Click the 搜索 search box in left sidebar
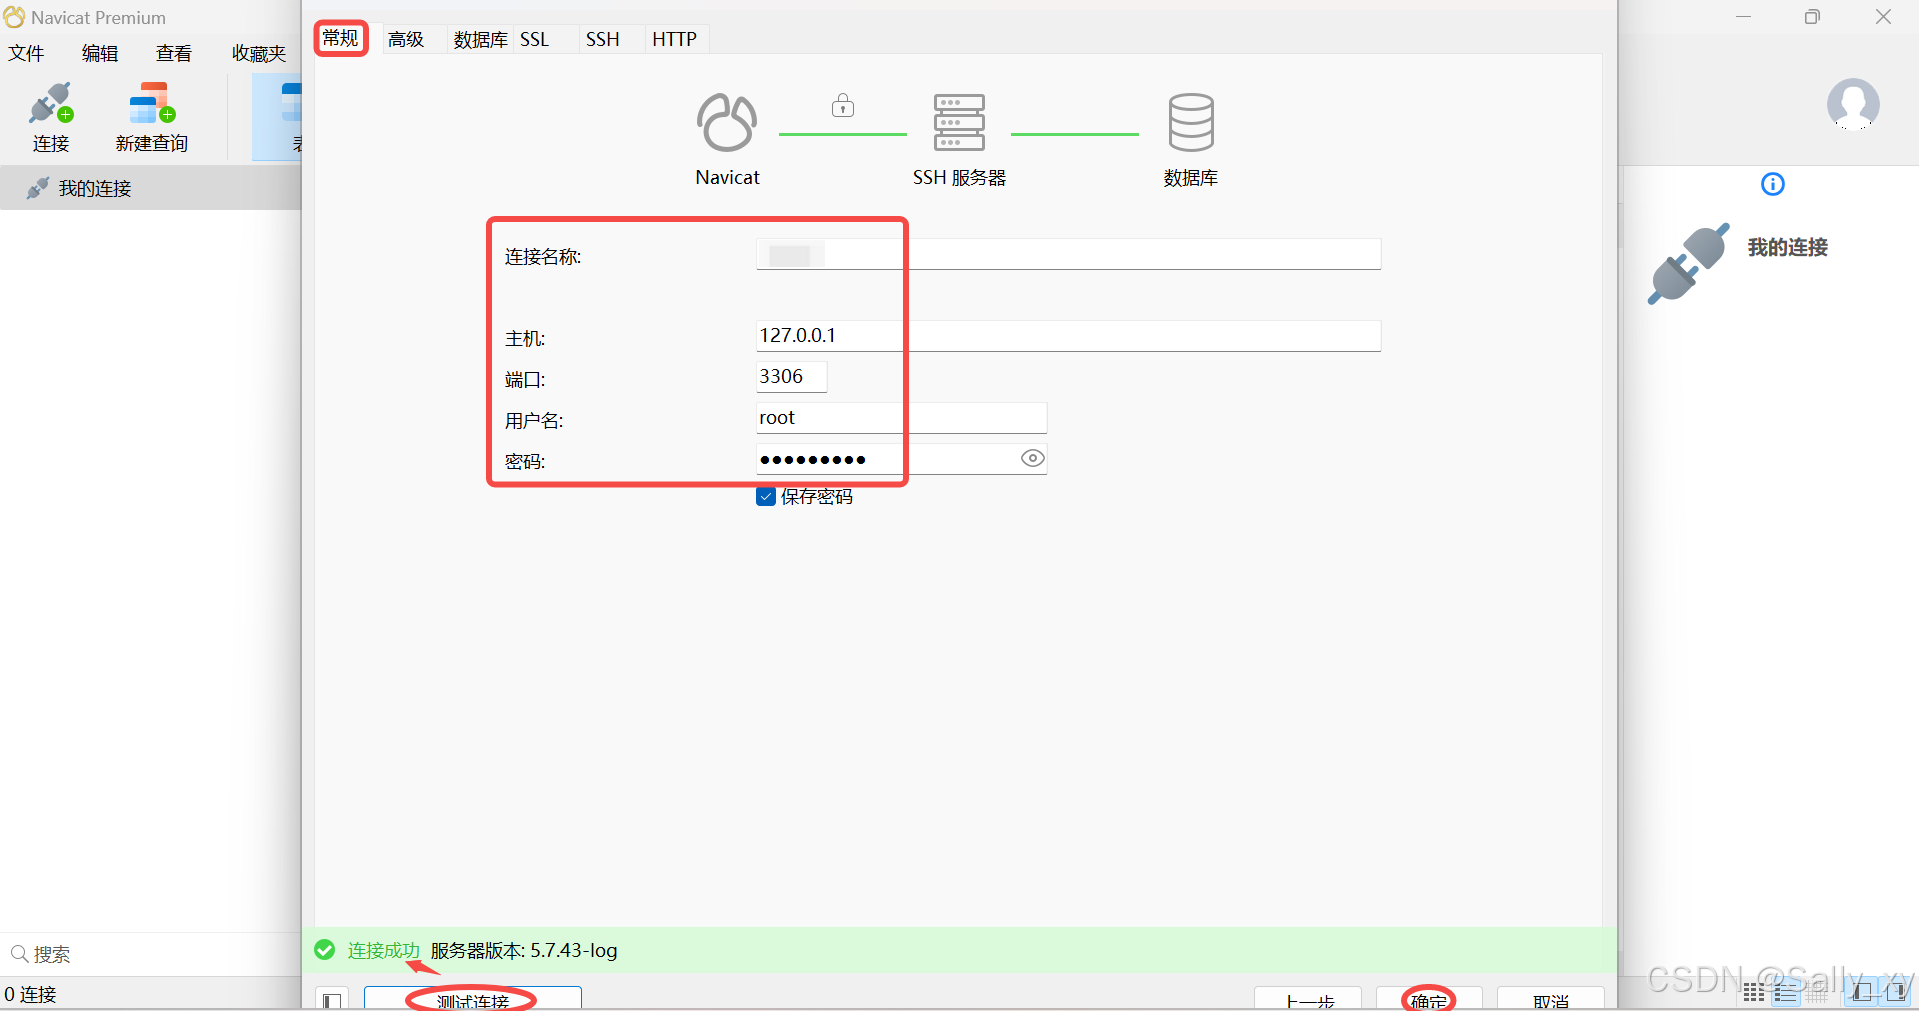This screenshot has height=1011, width=1919. coord(150,954)
